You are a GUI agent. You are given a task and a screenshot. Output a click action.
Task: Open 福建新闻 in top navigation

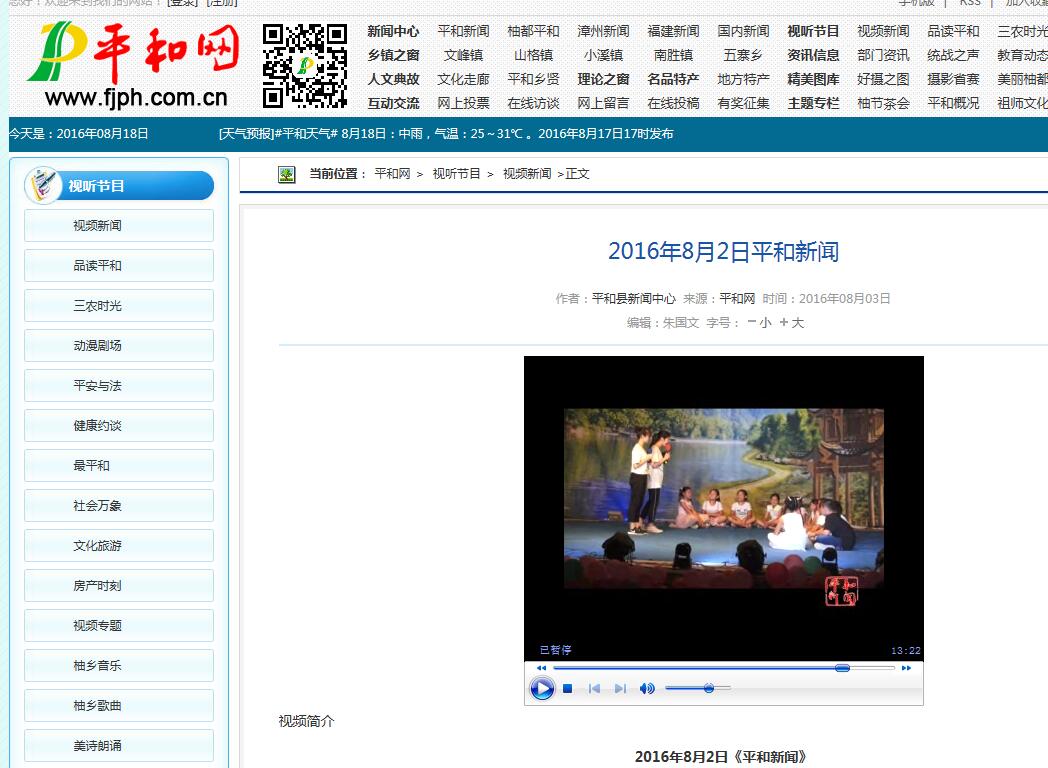click(x=673, y=31)
